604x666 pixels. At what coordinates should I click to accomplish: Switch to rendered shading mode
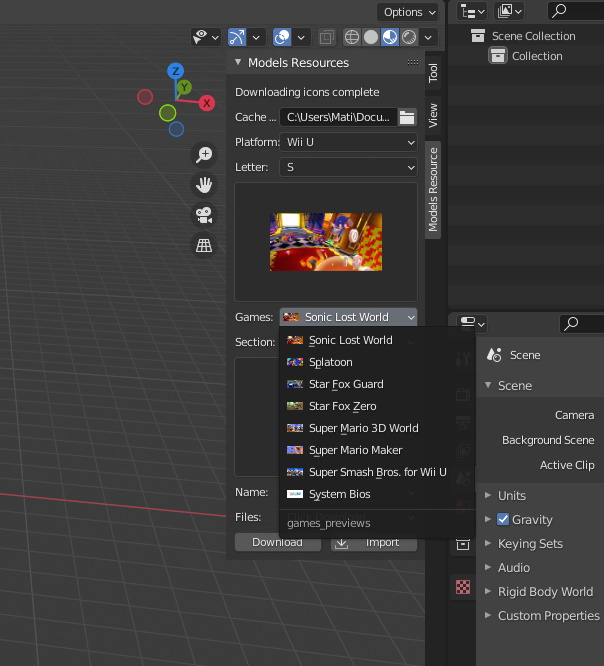point(409,37)
